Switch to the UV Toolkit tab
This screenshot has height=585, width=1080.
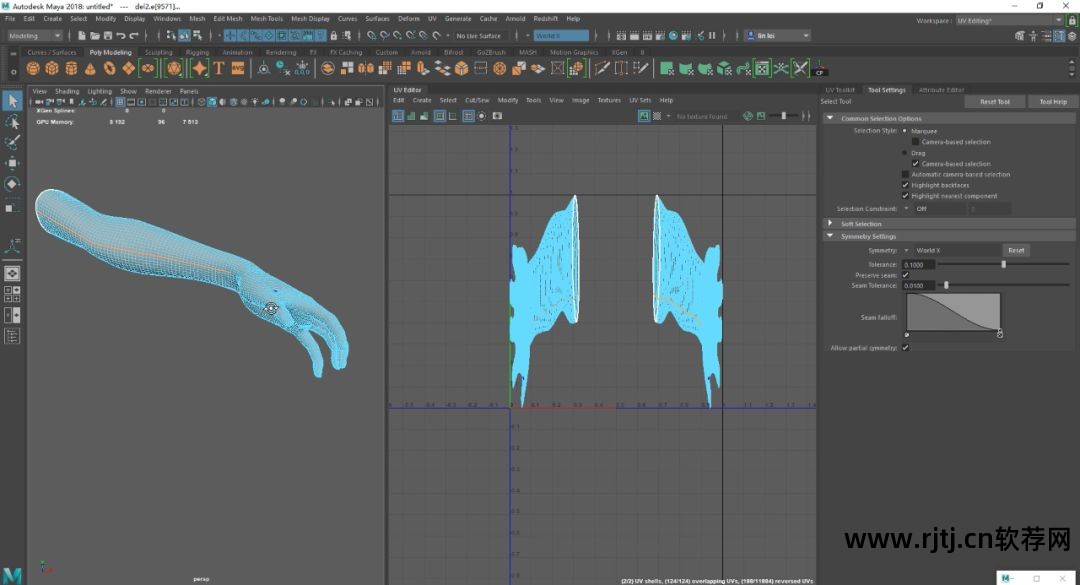(x=840, y=90)
